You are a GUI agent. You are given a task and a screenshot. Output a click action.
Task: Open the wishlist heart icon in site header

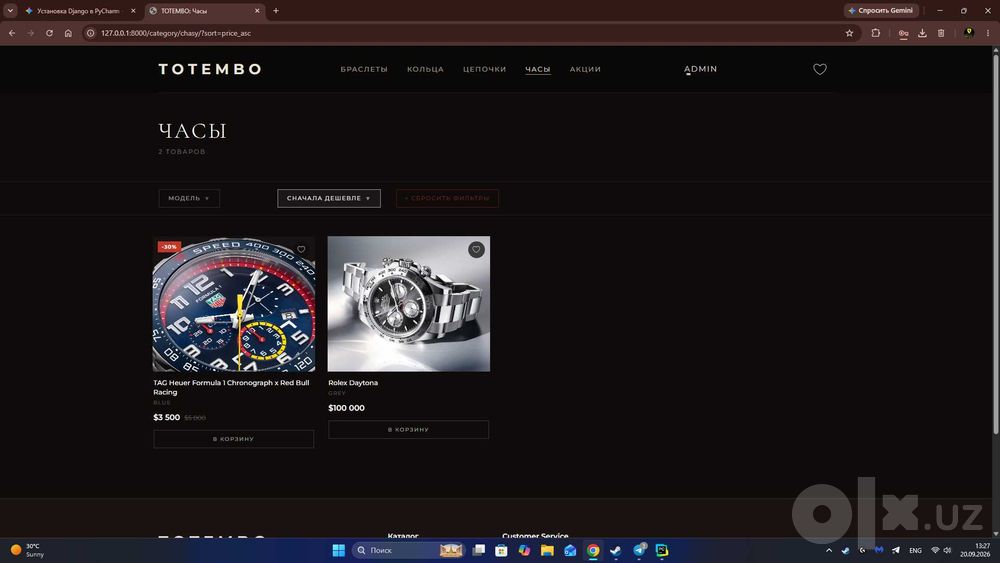(x=820, y=69)
